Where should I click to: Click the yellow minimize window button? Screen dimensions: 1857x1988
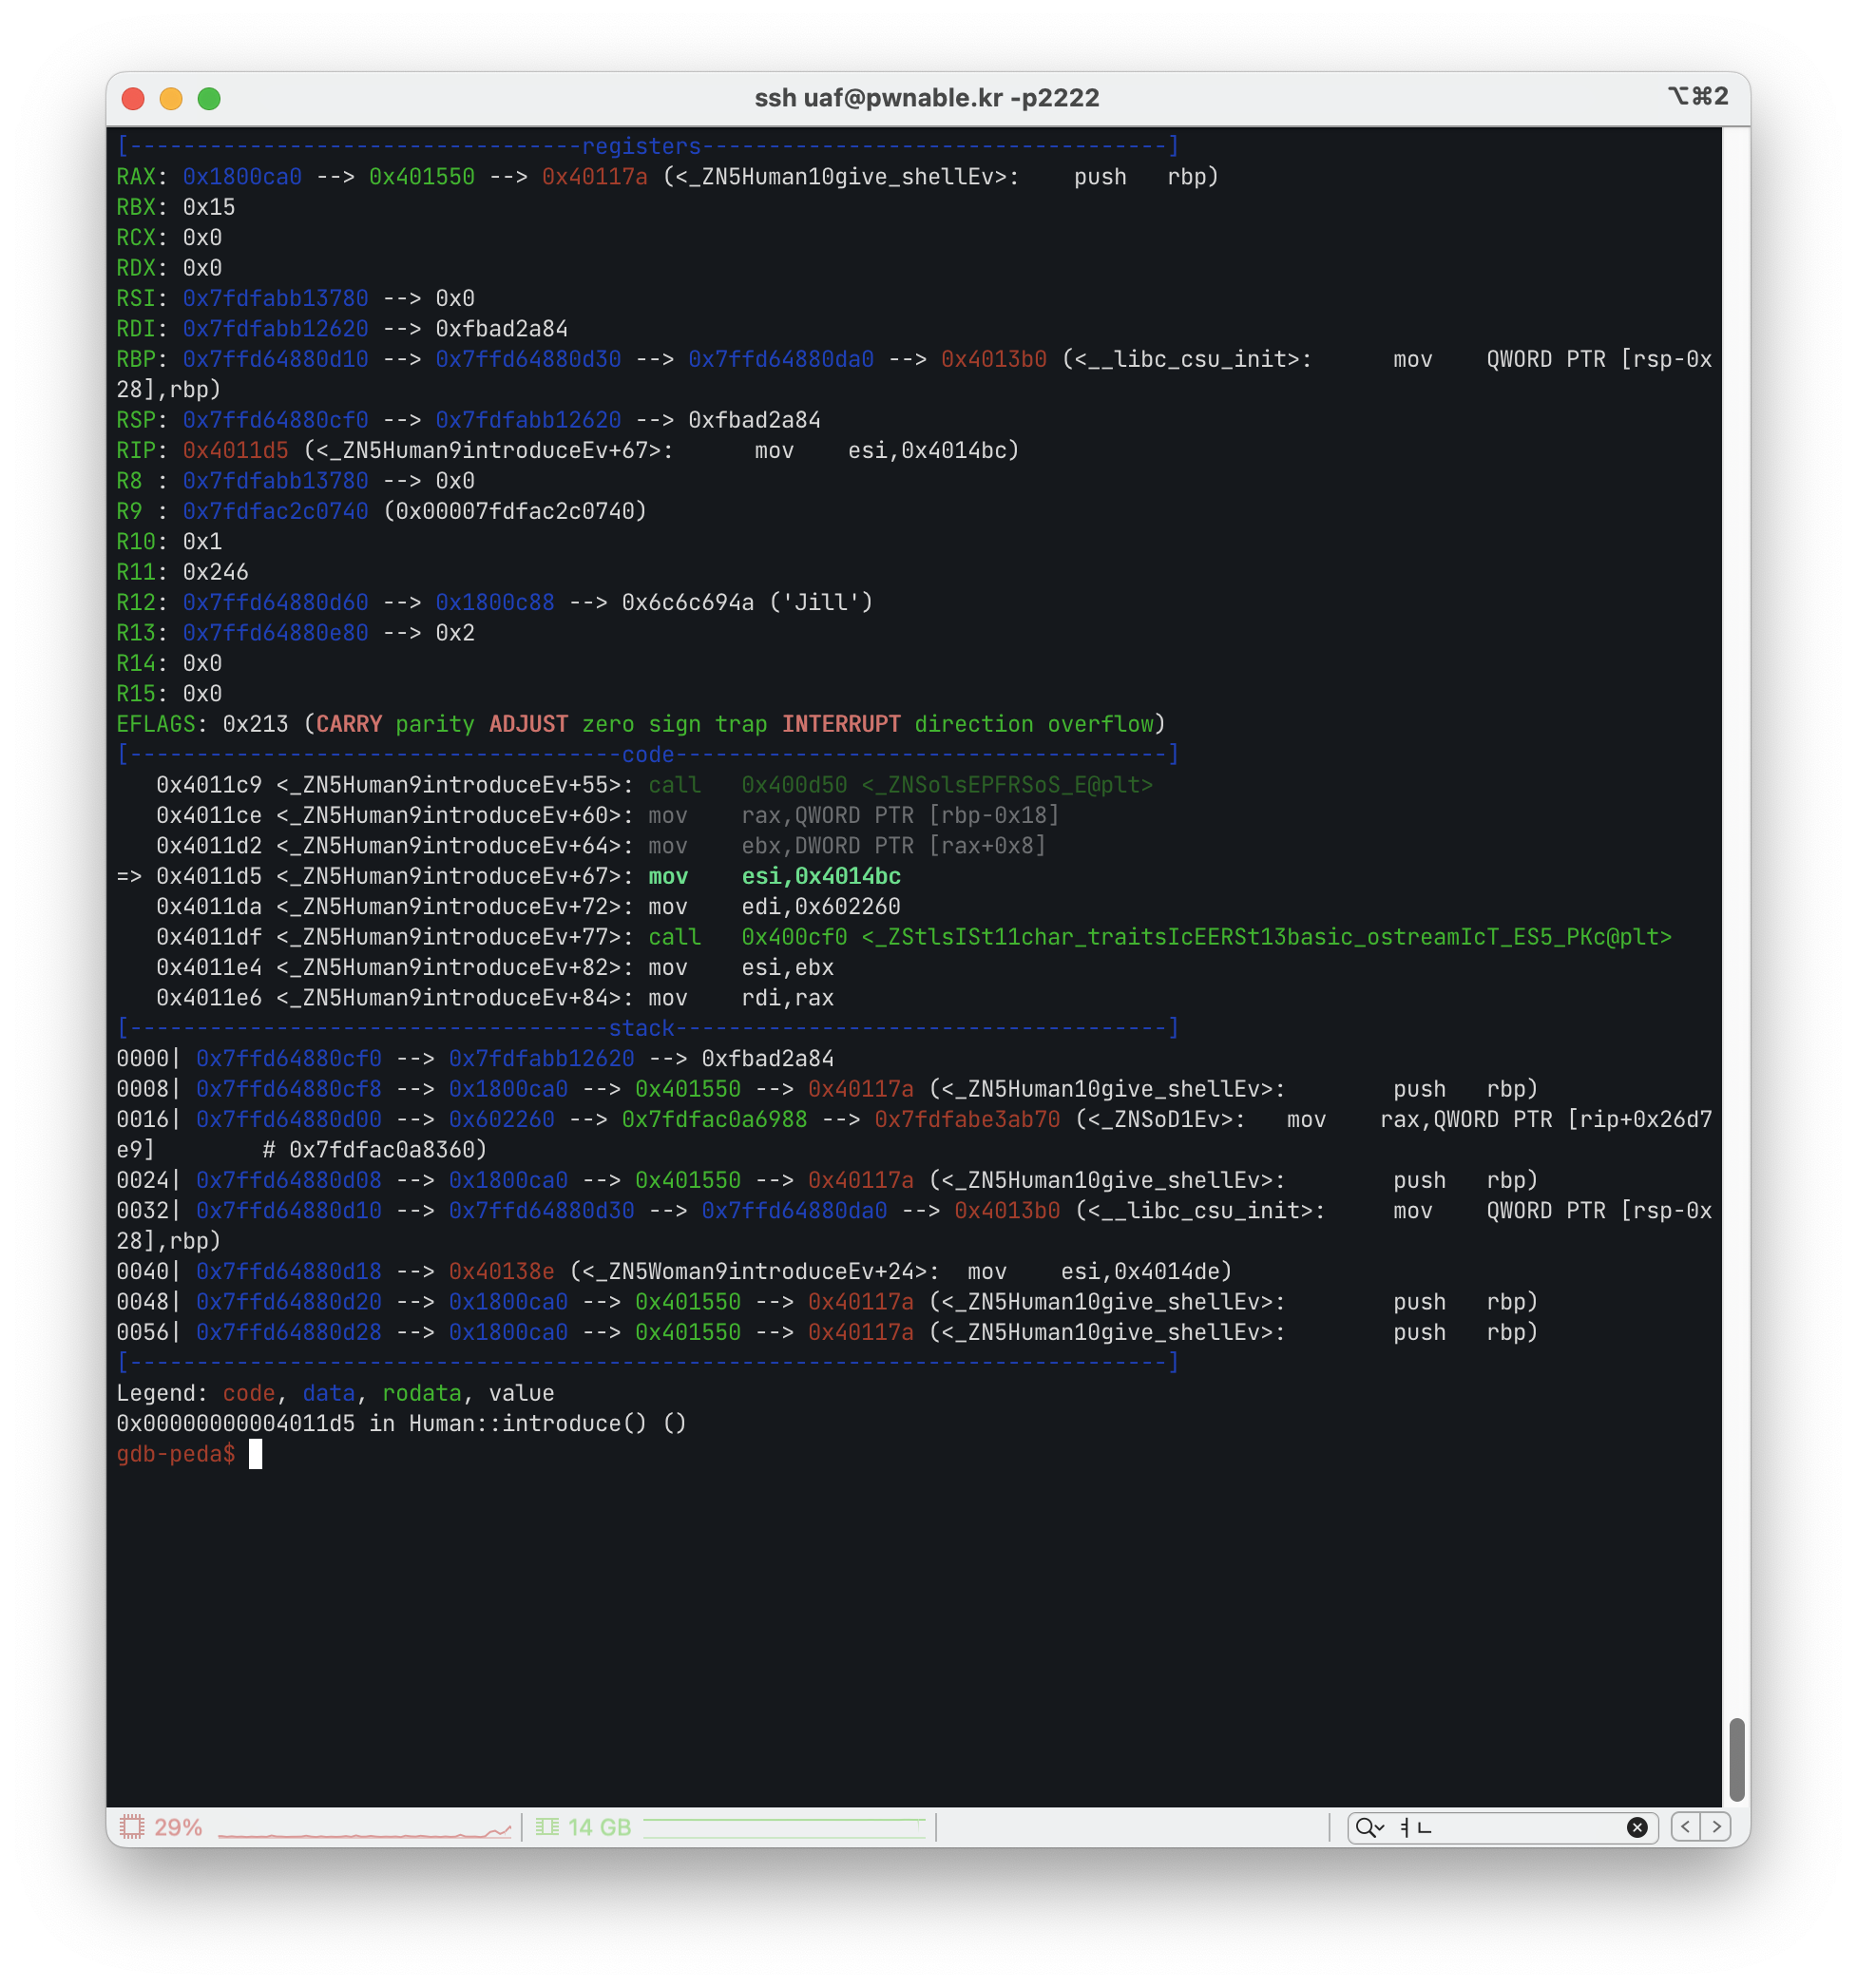[x=171, y=98]
